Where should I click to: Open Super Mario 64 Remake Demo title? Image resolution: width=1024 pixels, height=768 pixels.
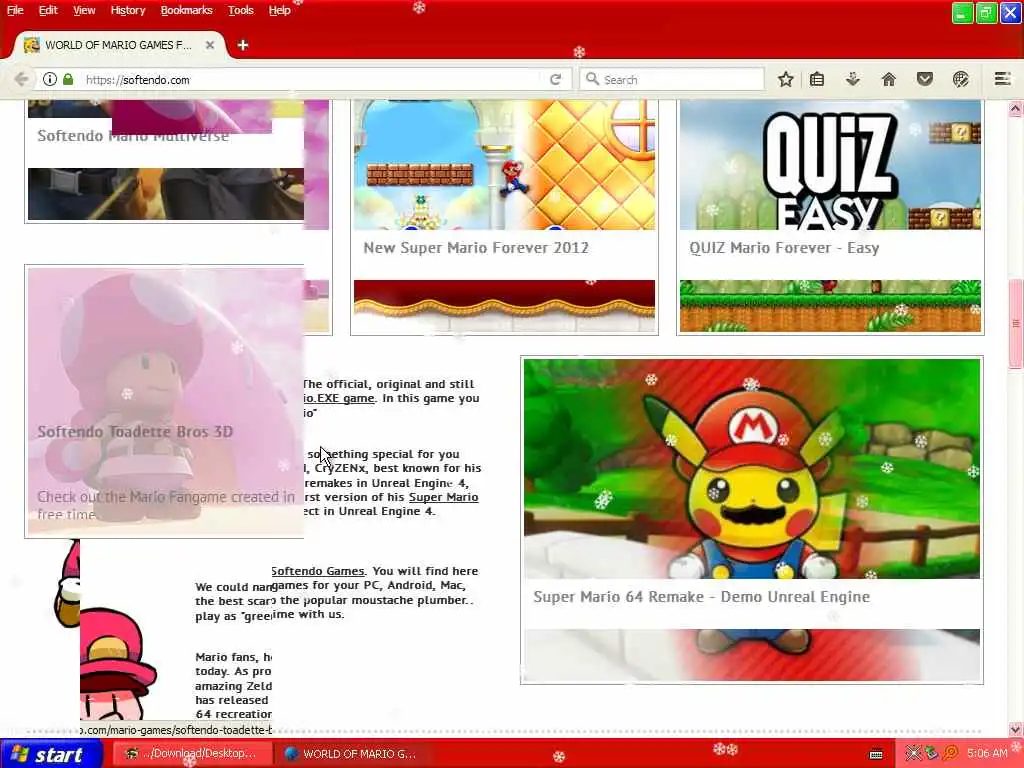pyautogui.click(x=701, y=597)
